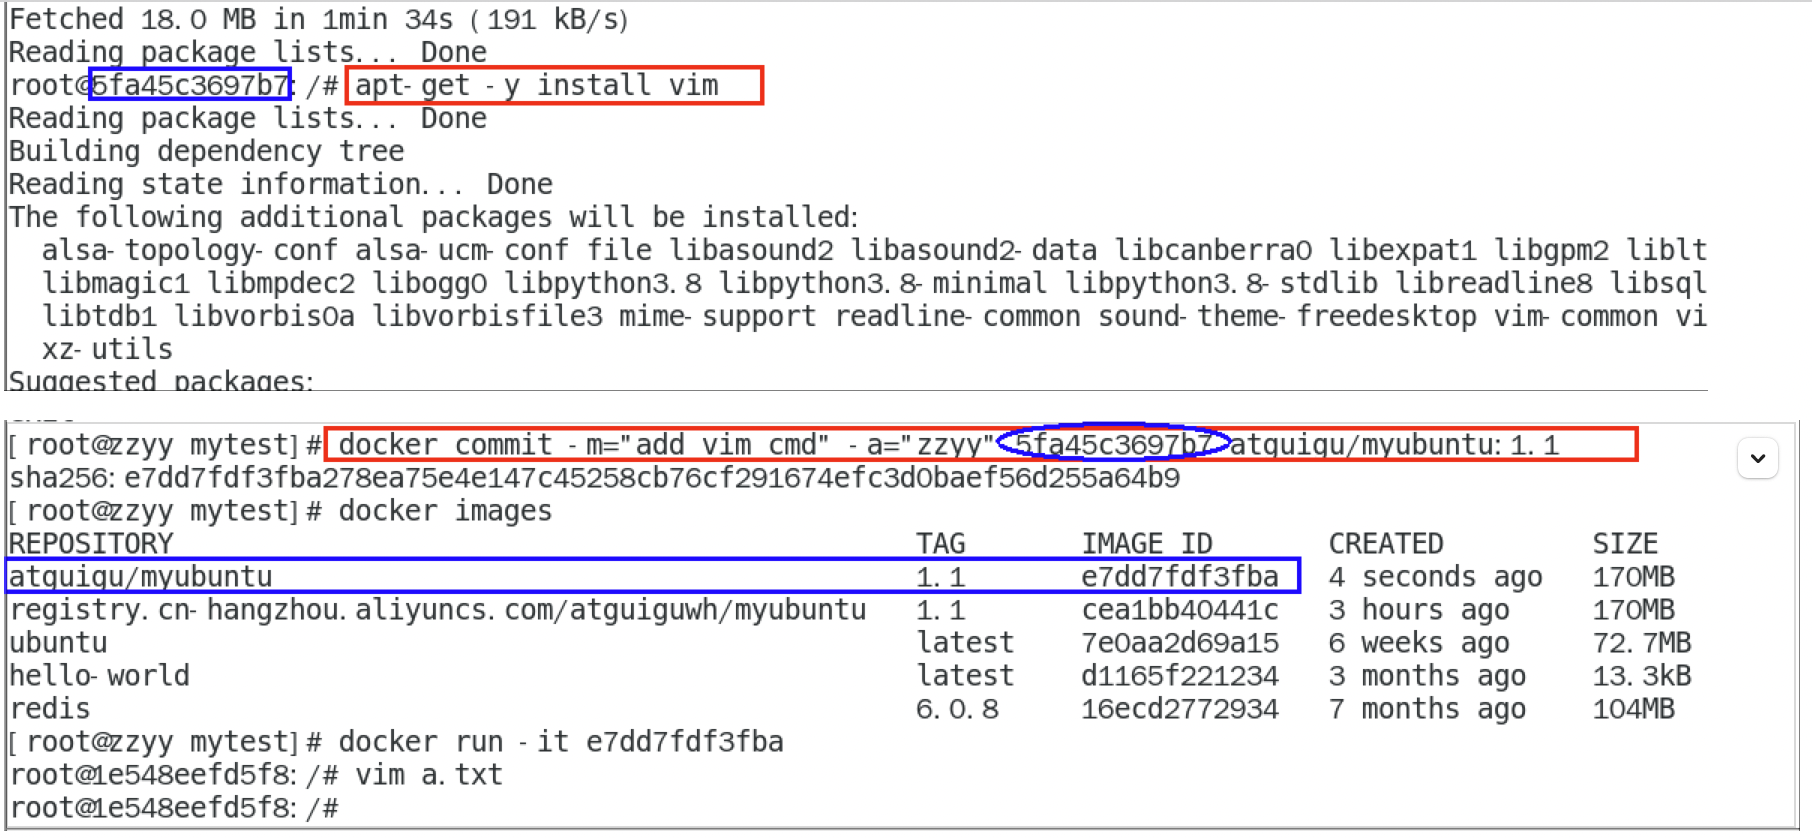This screenshot has height=838, width=1812.
Task: Select the redis repository name
Action: click(50, 709)
